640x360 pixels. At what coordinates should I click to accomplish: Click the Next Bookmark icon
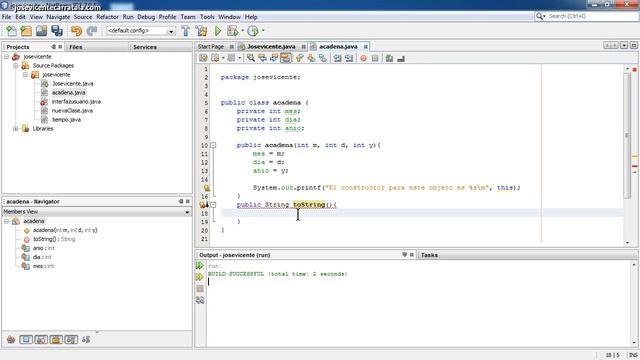311,58
